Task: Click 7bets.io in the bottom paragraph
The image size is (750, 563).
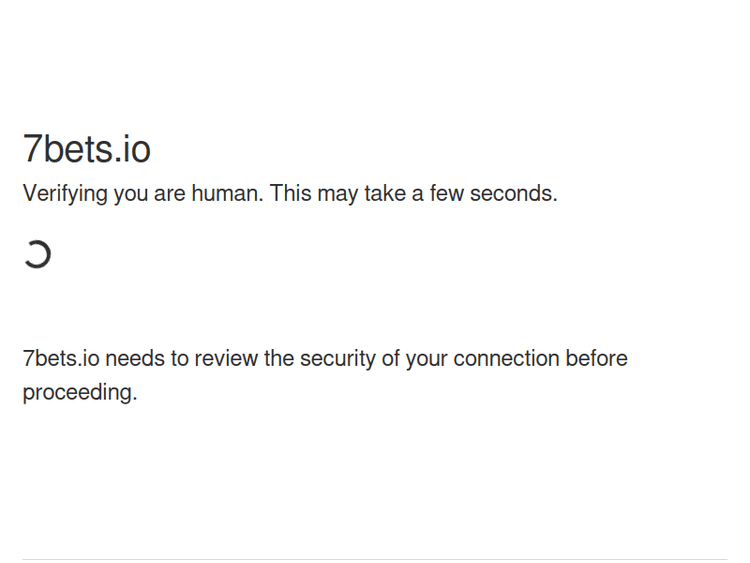Action: coord(61,359)
